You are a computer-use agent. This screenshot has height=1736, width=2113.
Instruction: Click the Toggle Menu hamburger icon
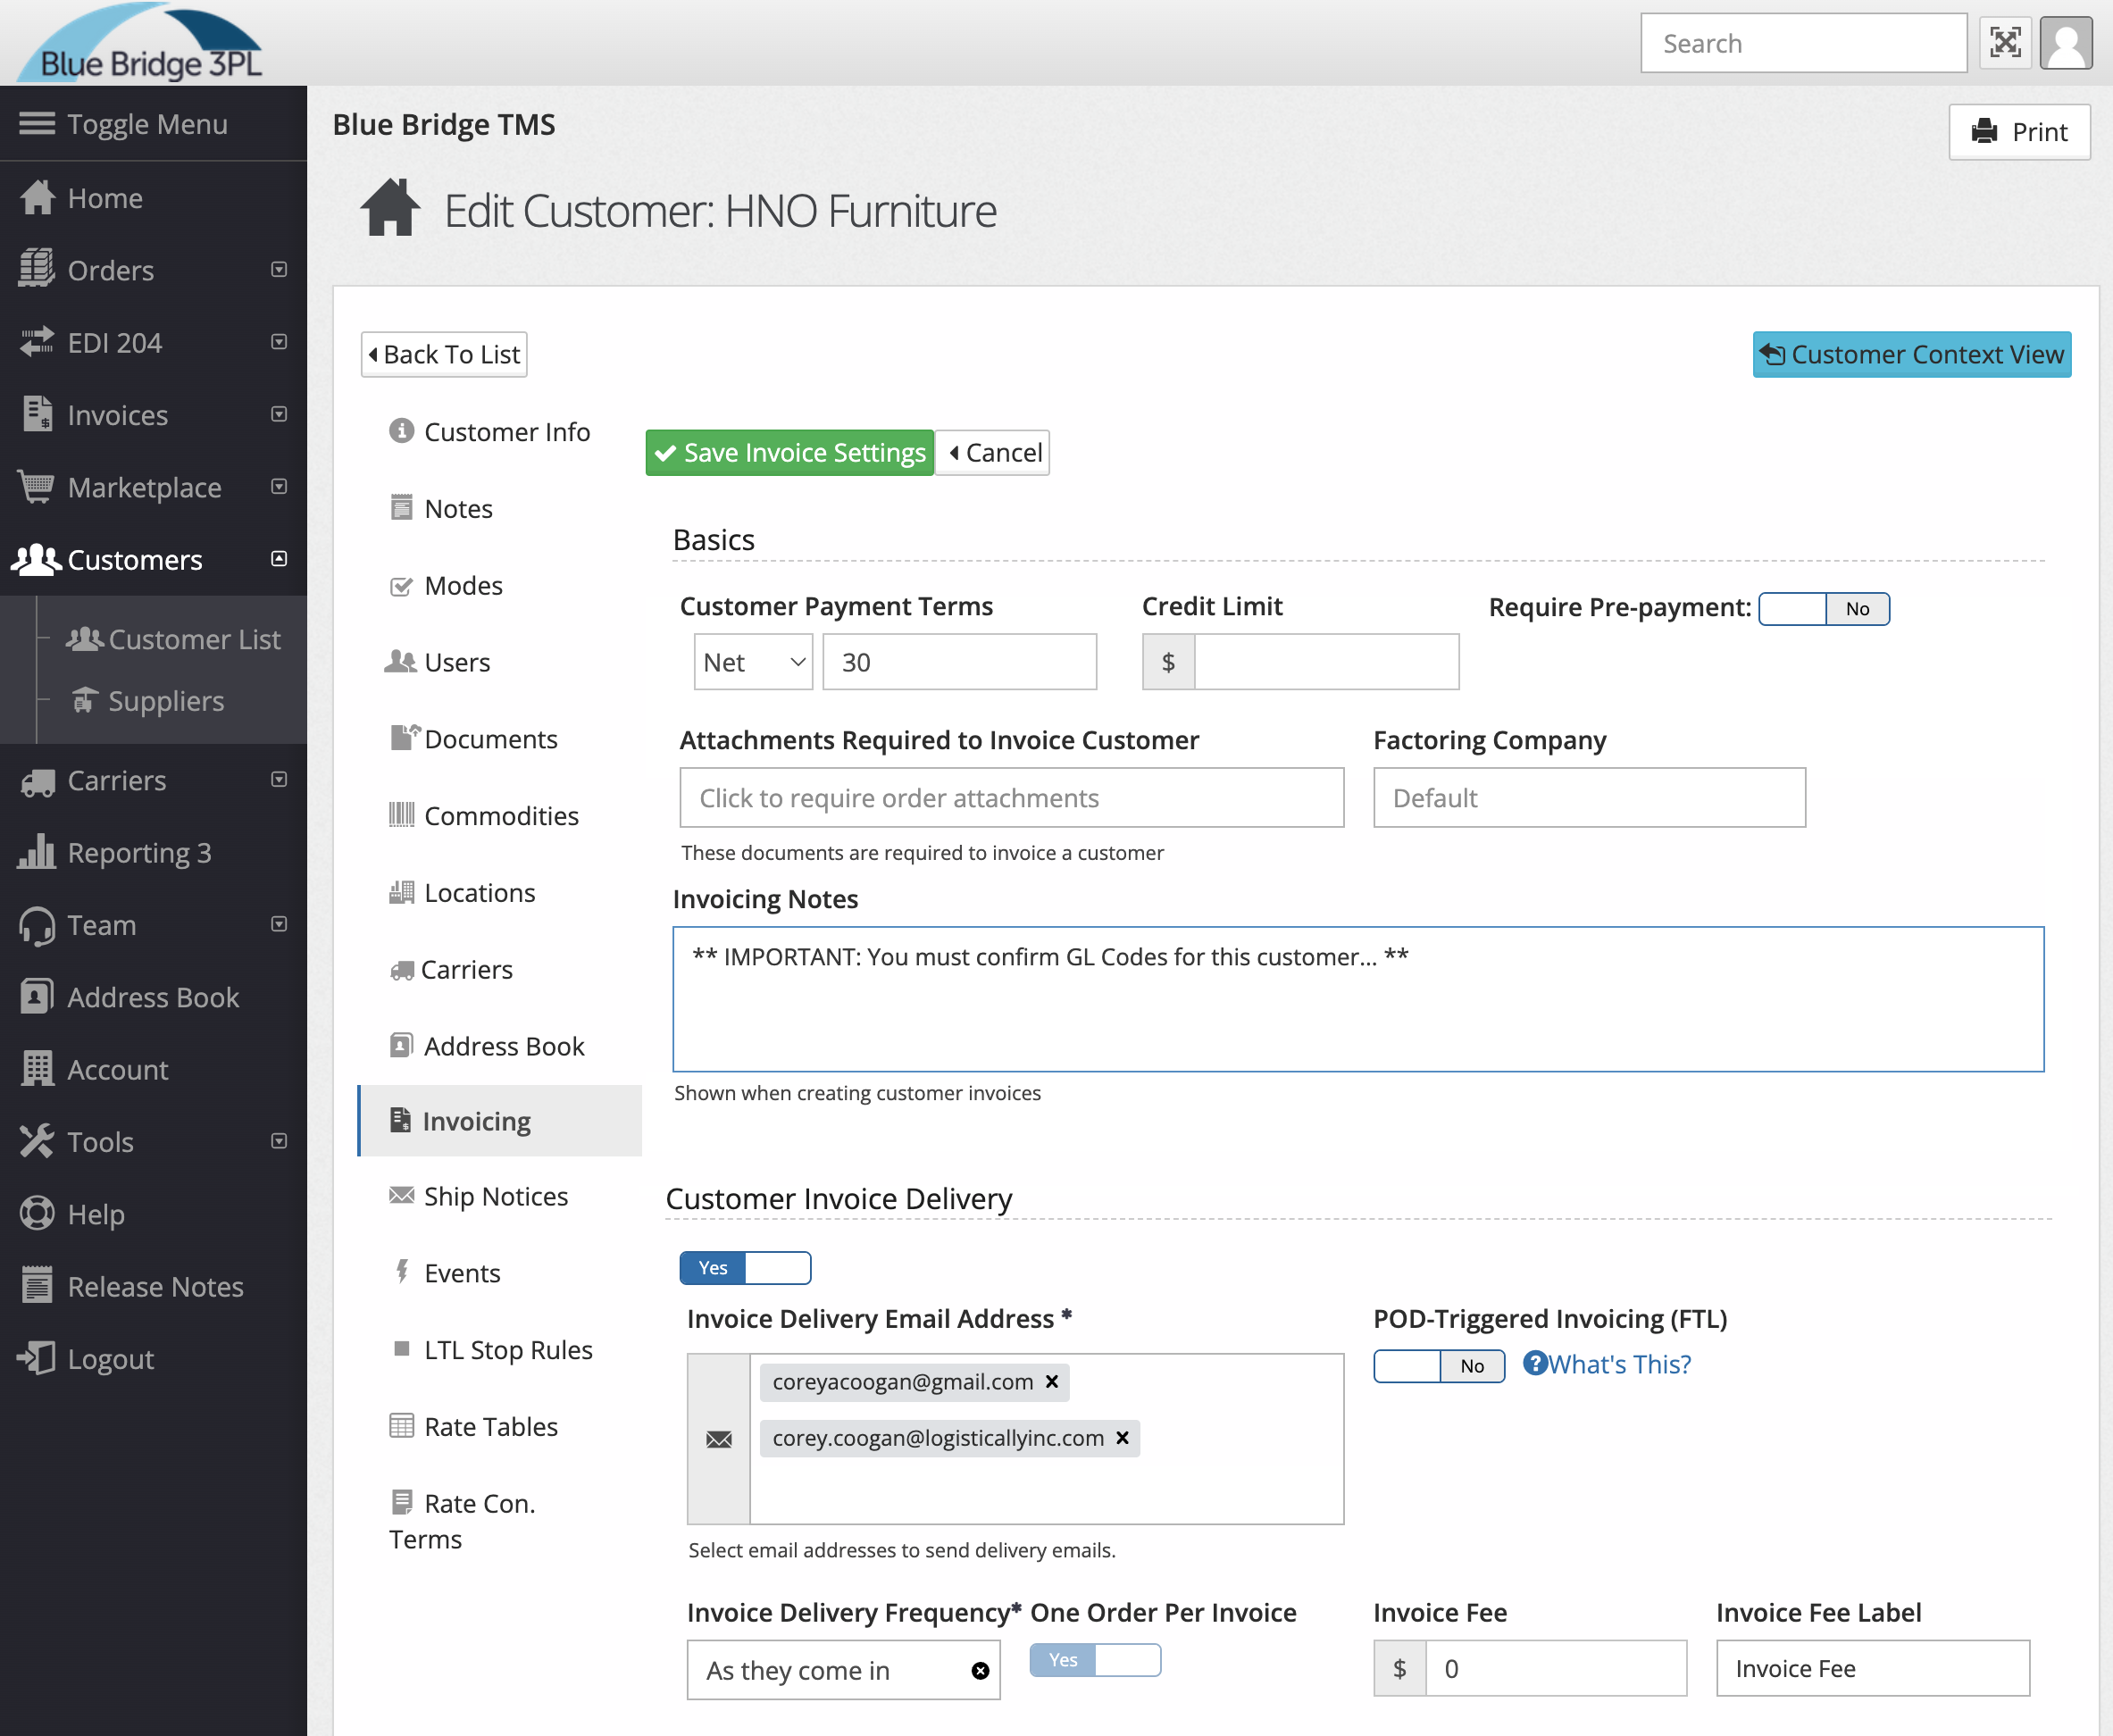click(37, 124)
